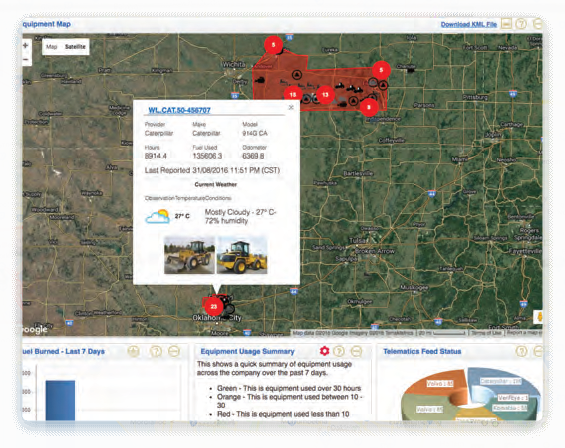
Task: Click the Model value 914G CA
Action: [x=255, y=133]
